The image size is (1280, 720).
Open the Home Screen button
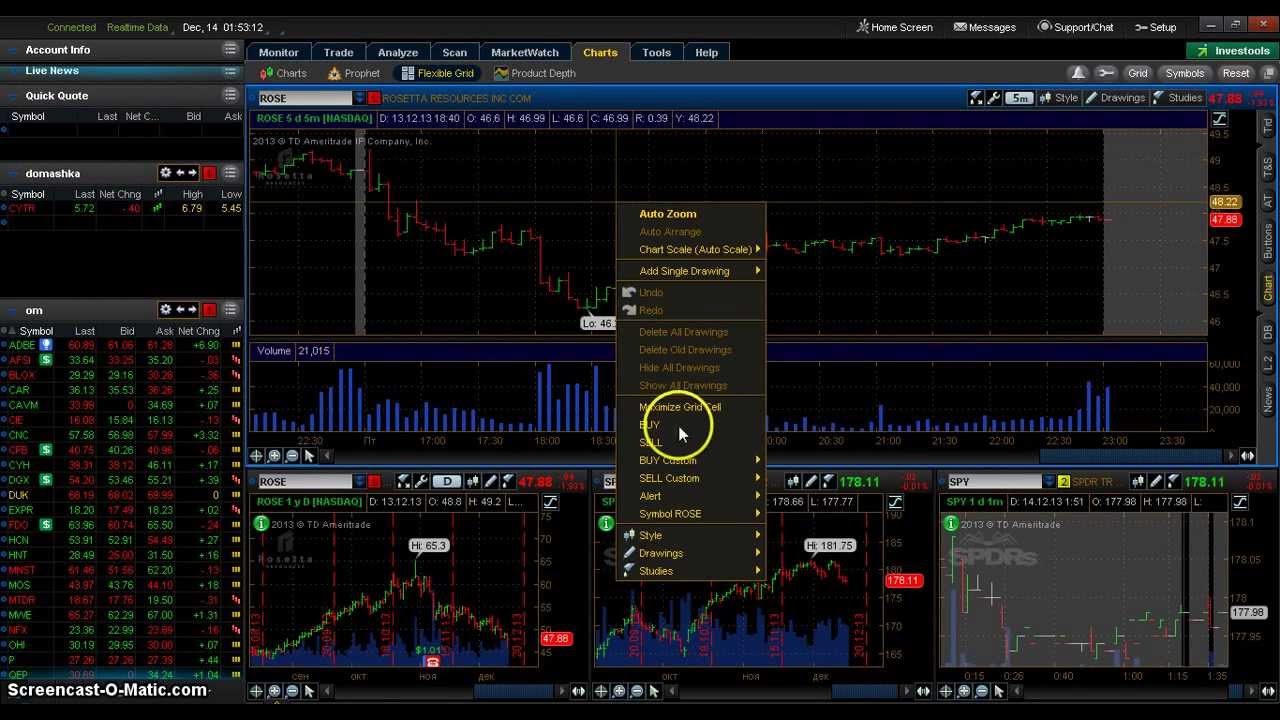[x=895, y=27]
